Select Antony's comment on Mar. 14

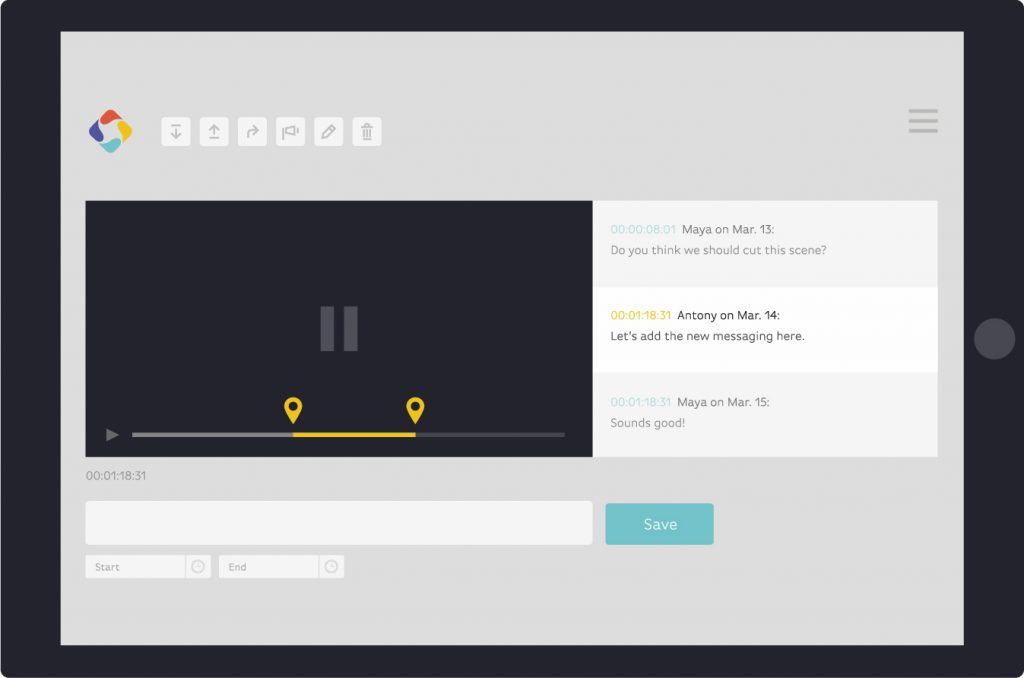[x=765, y=330]
